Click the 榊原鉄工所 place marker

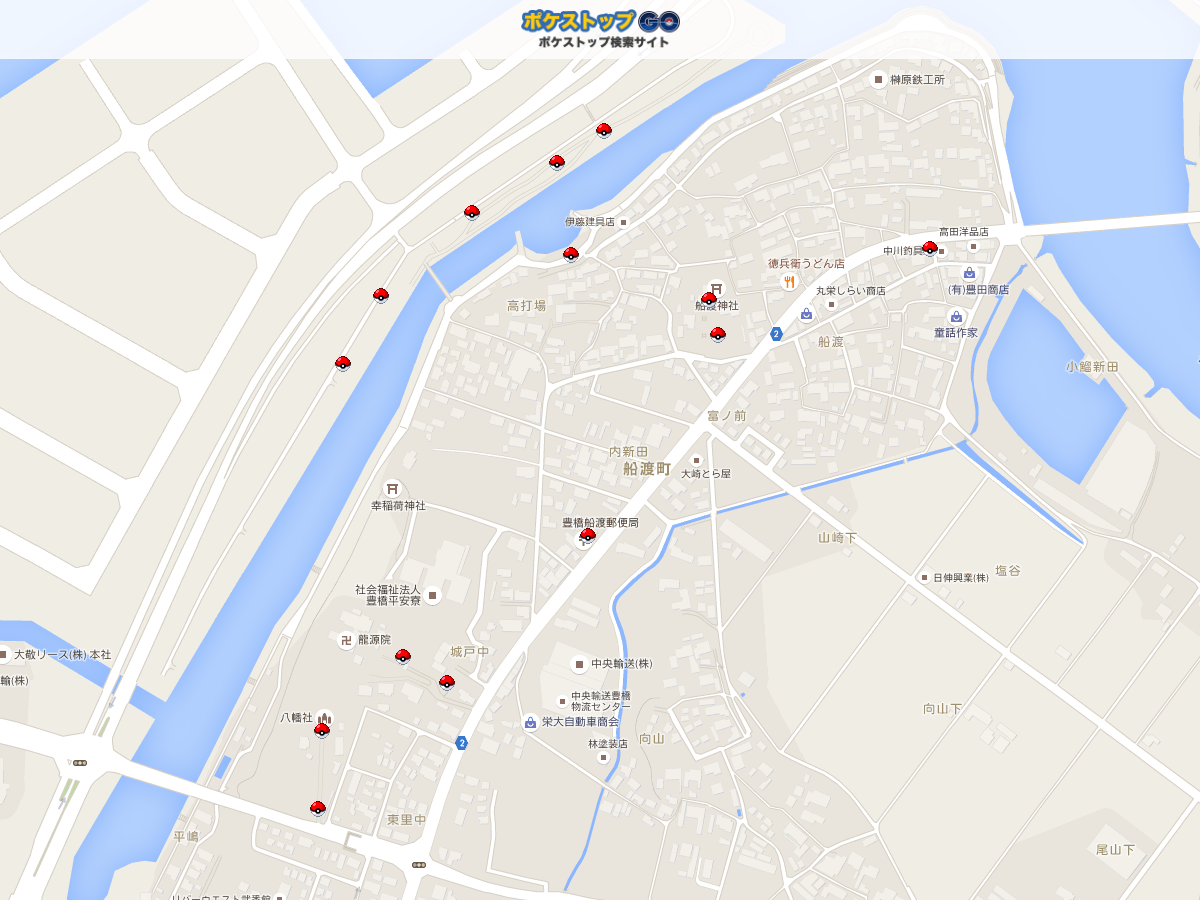[879, 79]
